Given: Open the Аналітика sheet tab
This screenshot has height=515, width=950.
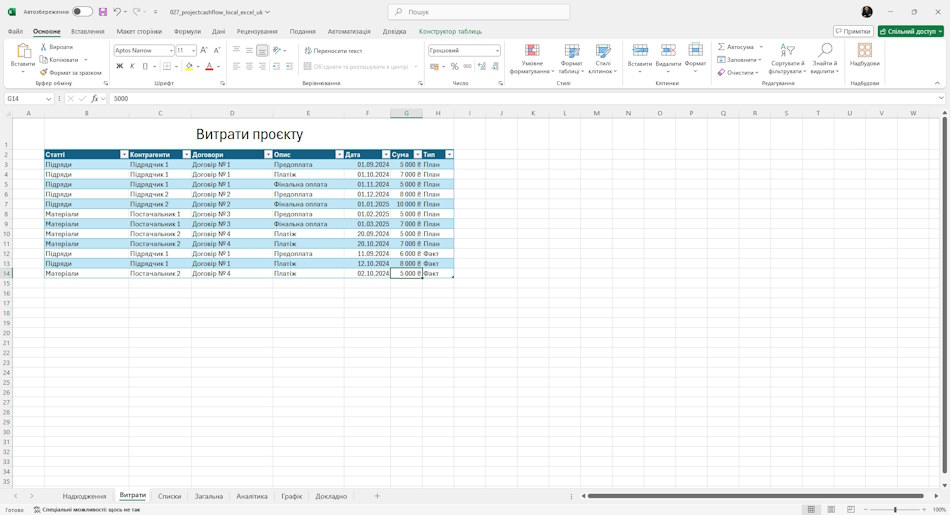Looking at the screenshot, I should pos(252,496).
